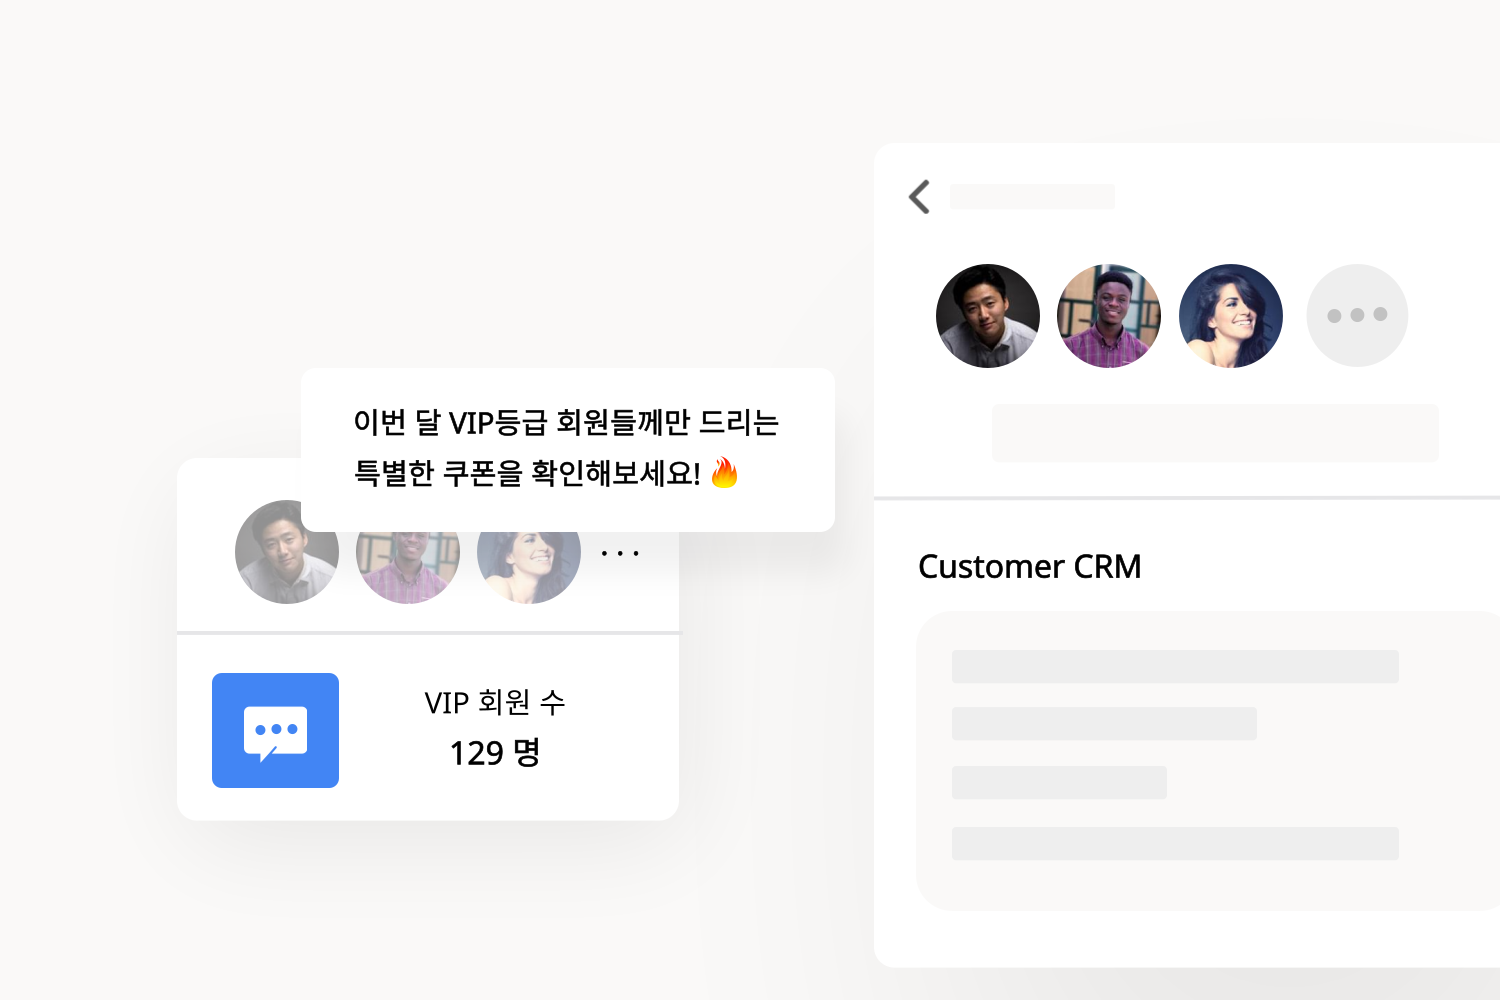Open the blue chat message icon

pos(275,730)
